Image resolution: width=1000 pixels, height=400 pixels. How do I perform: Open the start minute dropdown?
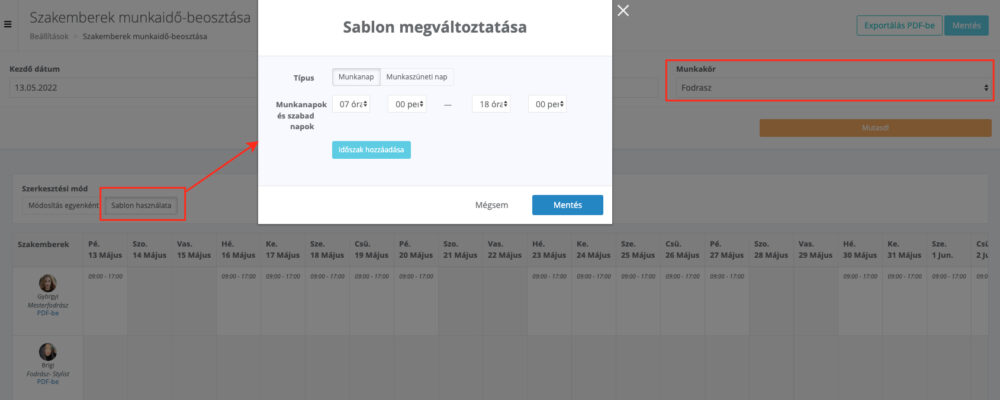coord(407,104)
